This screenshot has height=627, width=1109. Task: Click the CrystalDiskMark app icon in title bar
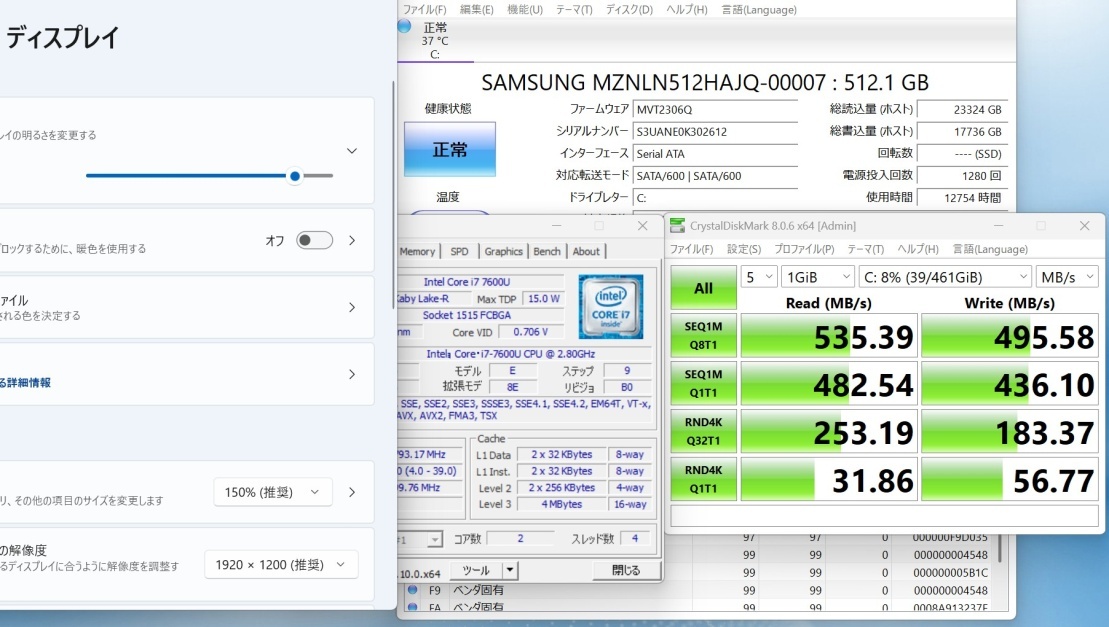click(x=678, y=225)
